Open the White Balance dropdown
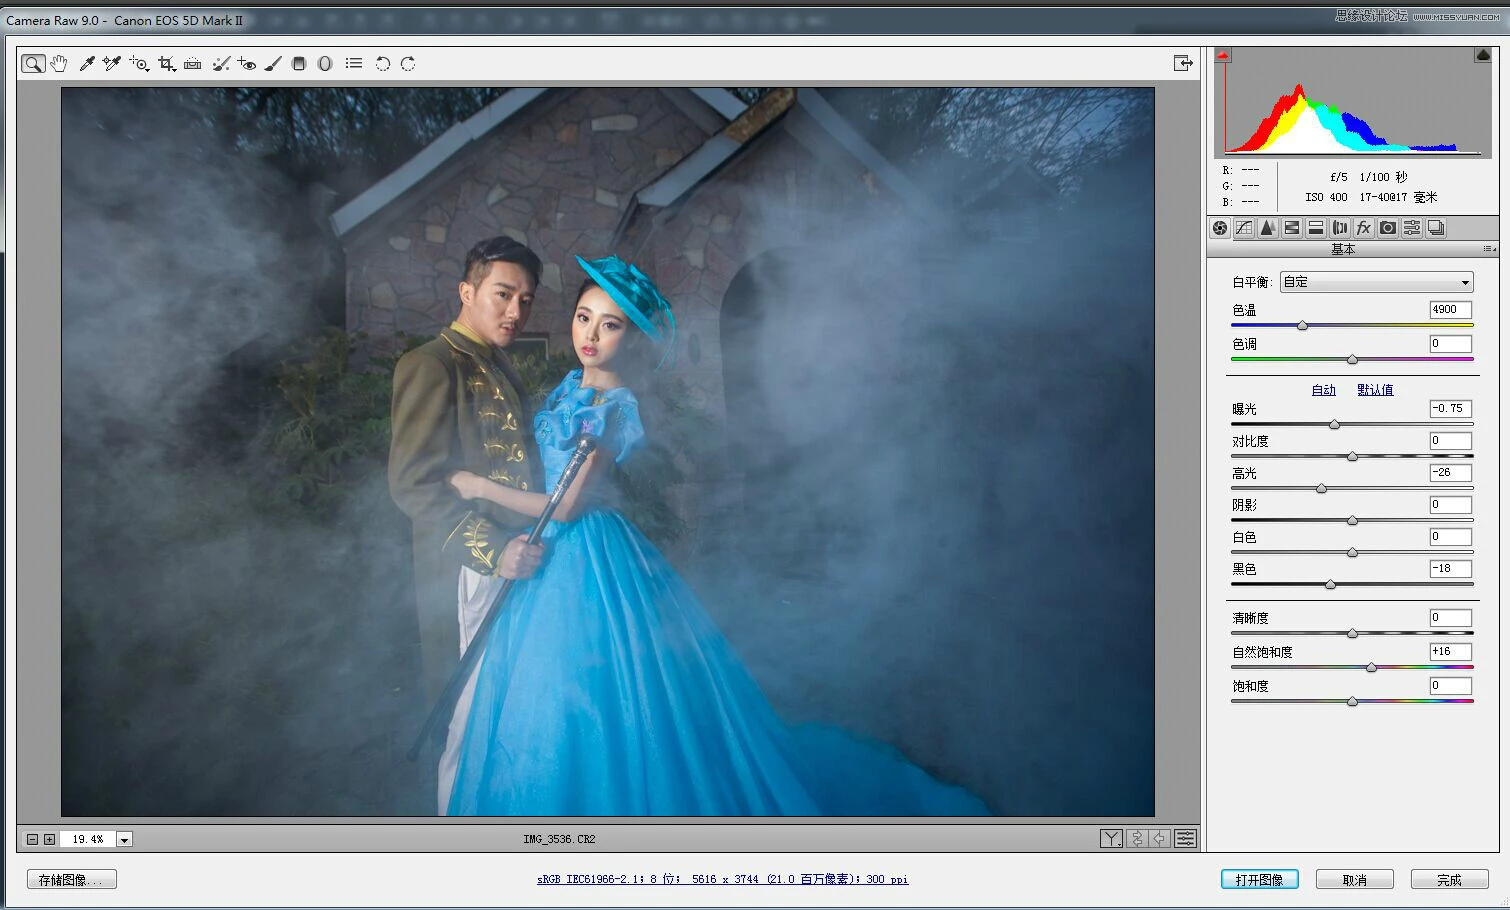This screenshot has width=1510, height=910. pos(1376,282)
